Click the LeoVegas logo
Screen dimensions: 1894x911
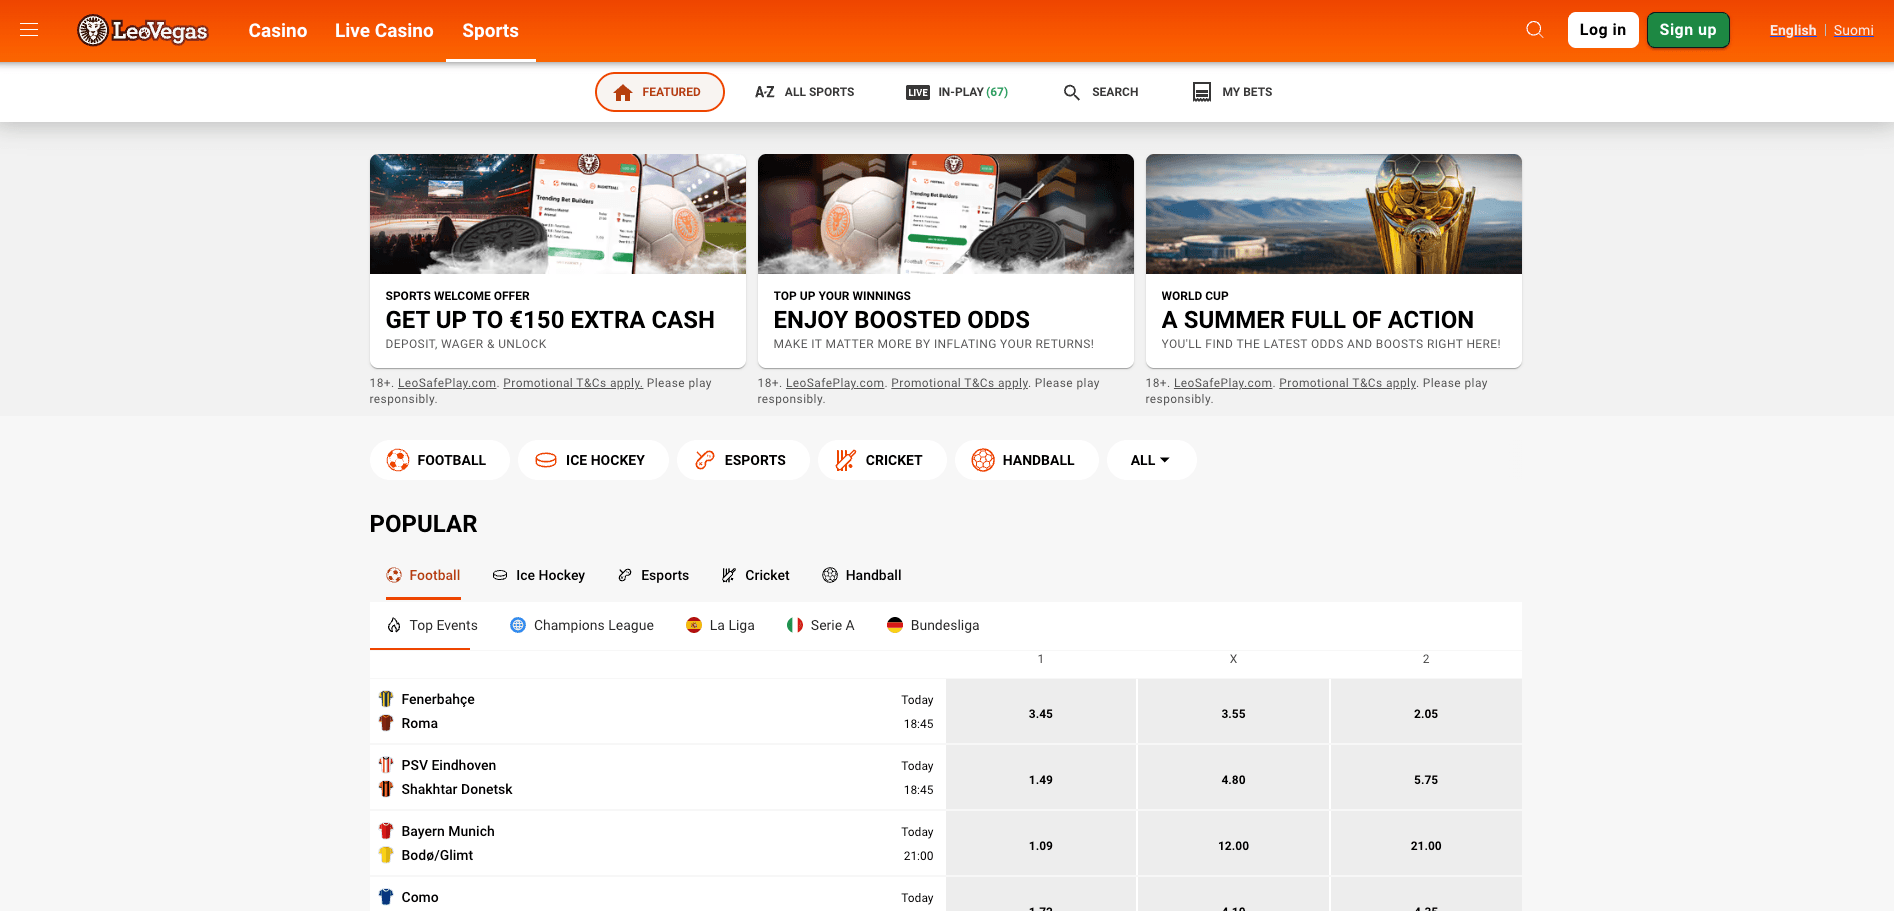[x=143, y=31]
